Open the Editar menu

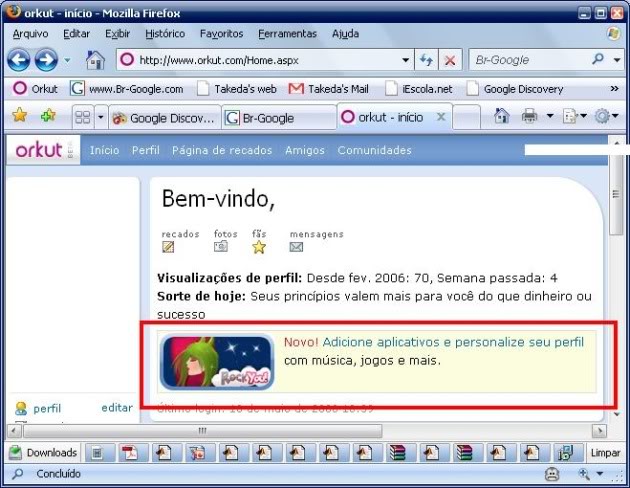tap(76, 34)
